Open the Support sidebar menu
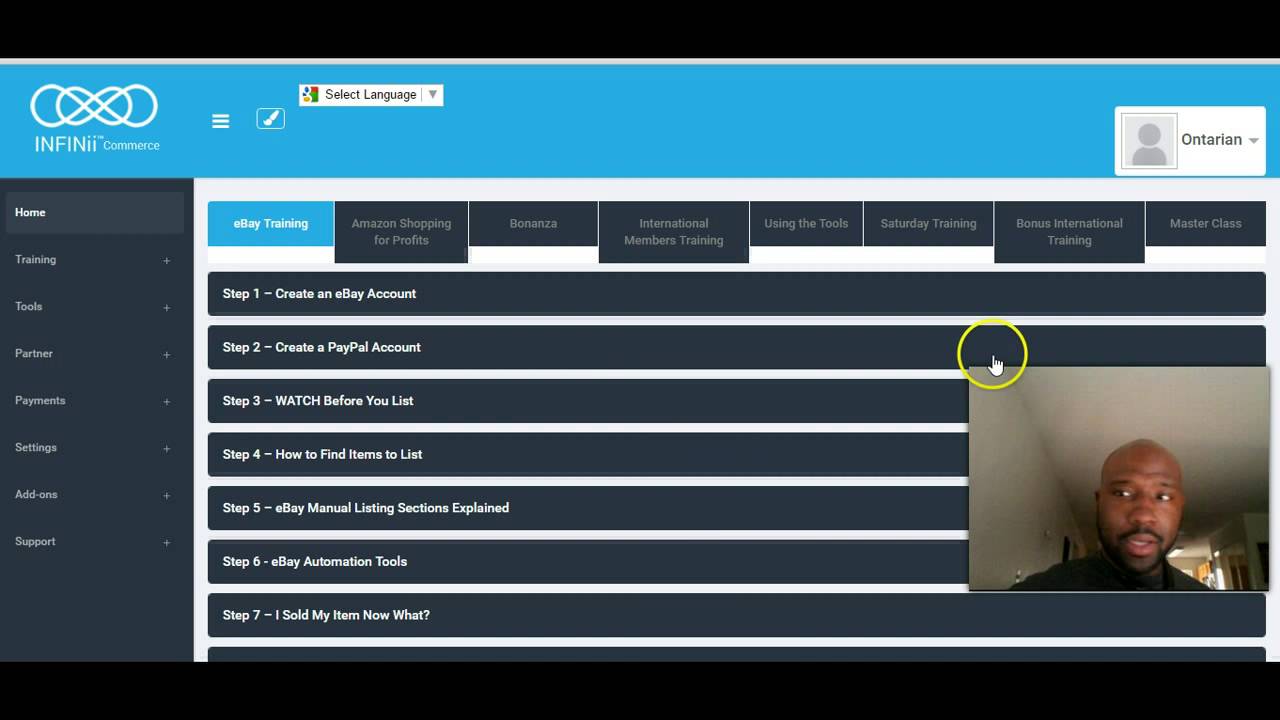This screenshot has height=720, width=1280. pos(35,541)
